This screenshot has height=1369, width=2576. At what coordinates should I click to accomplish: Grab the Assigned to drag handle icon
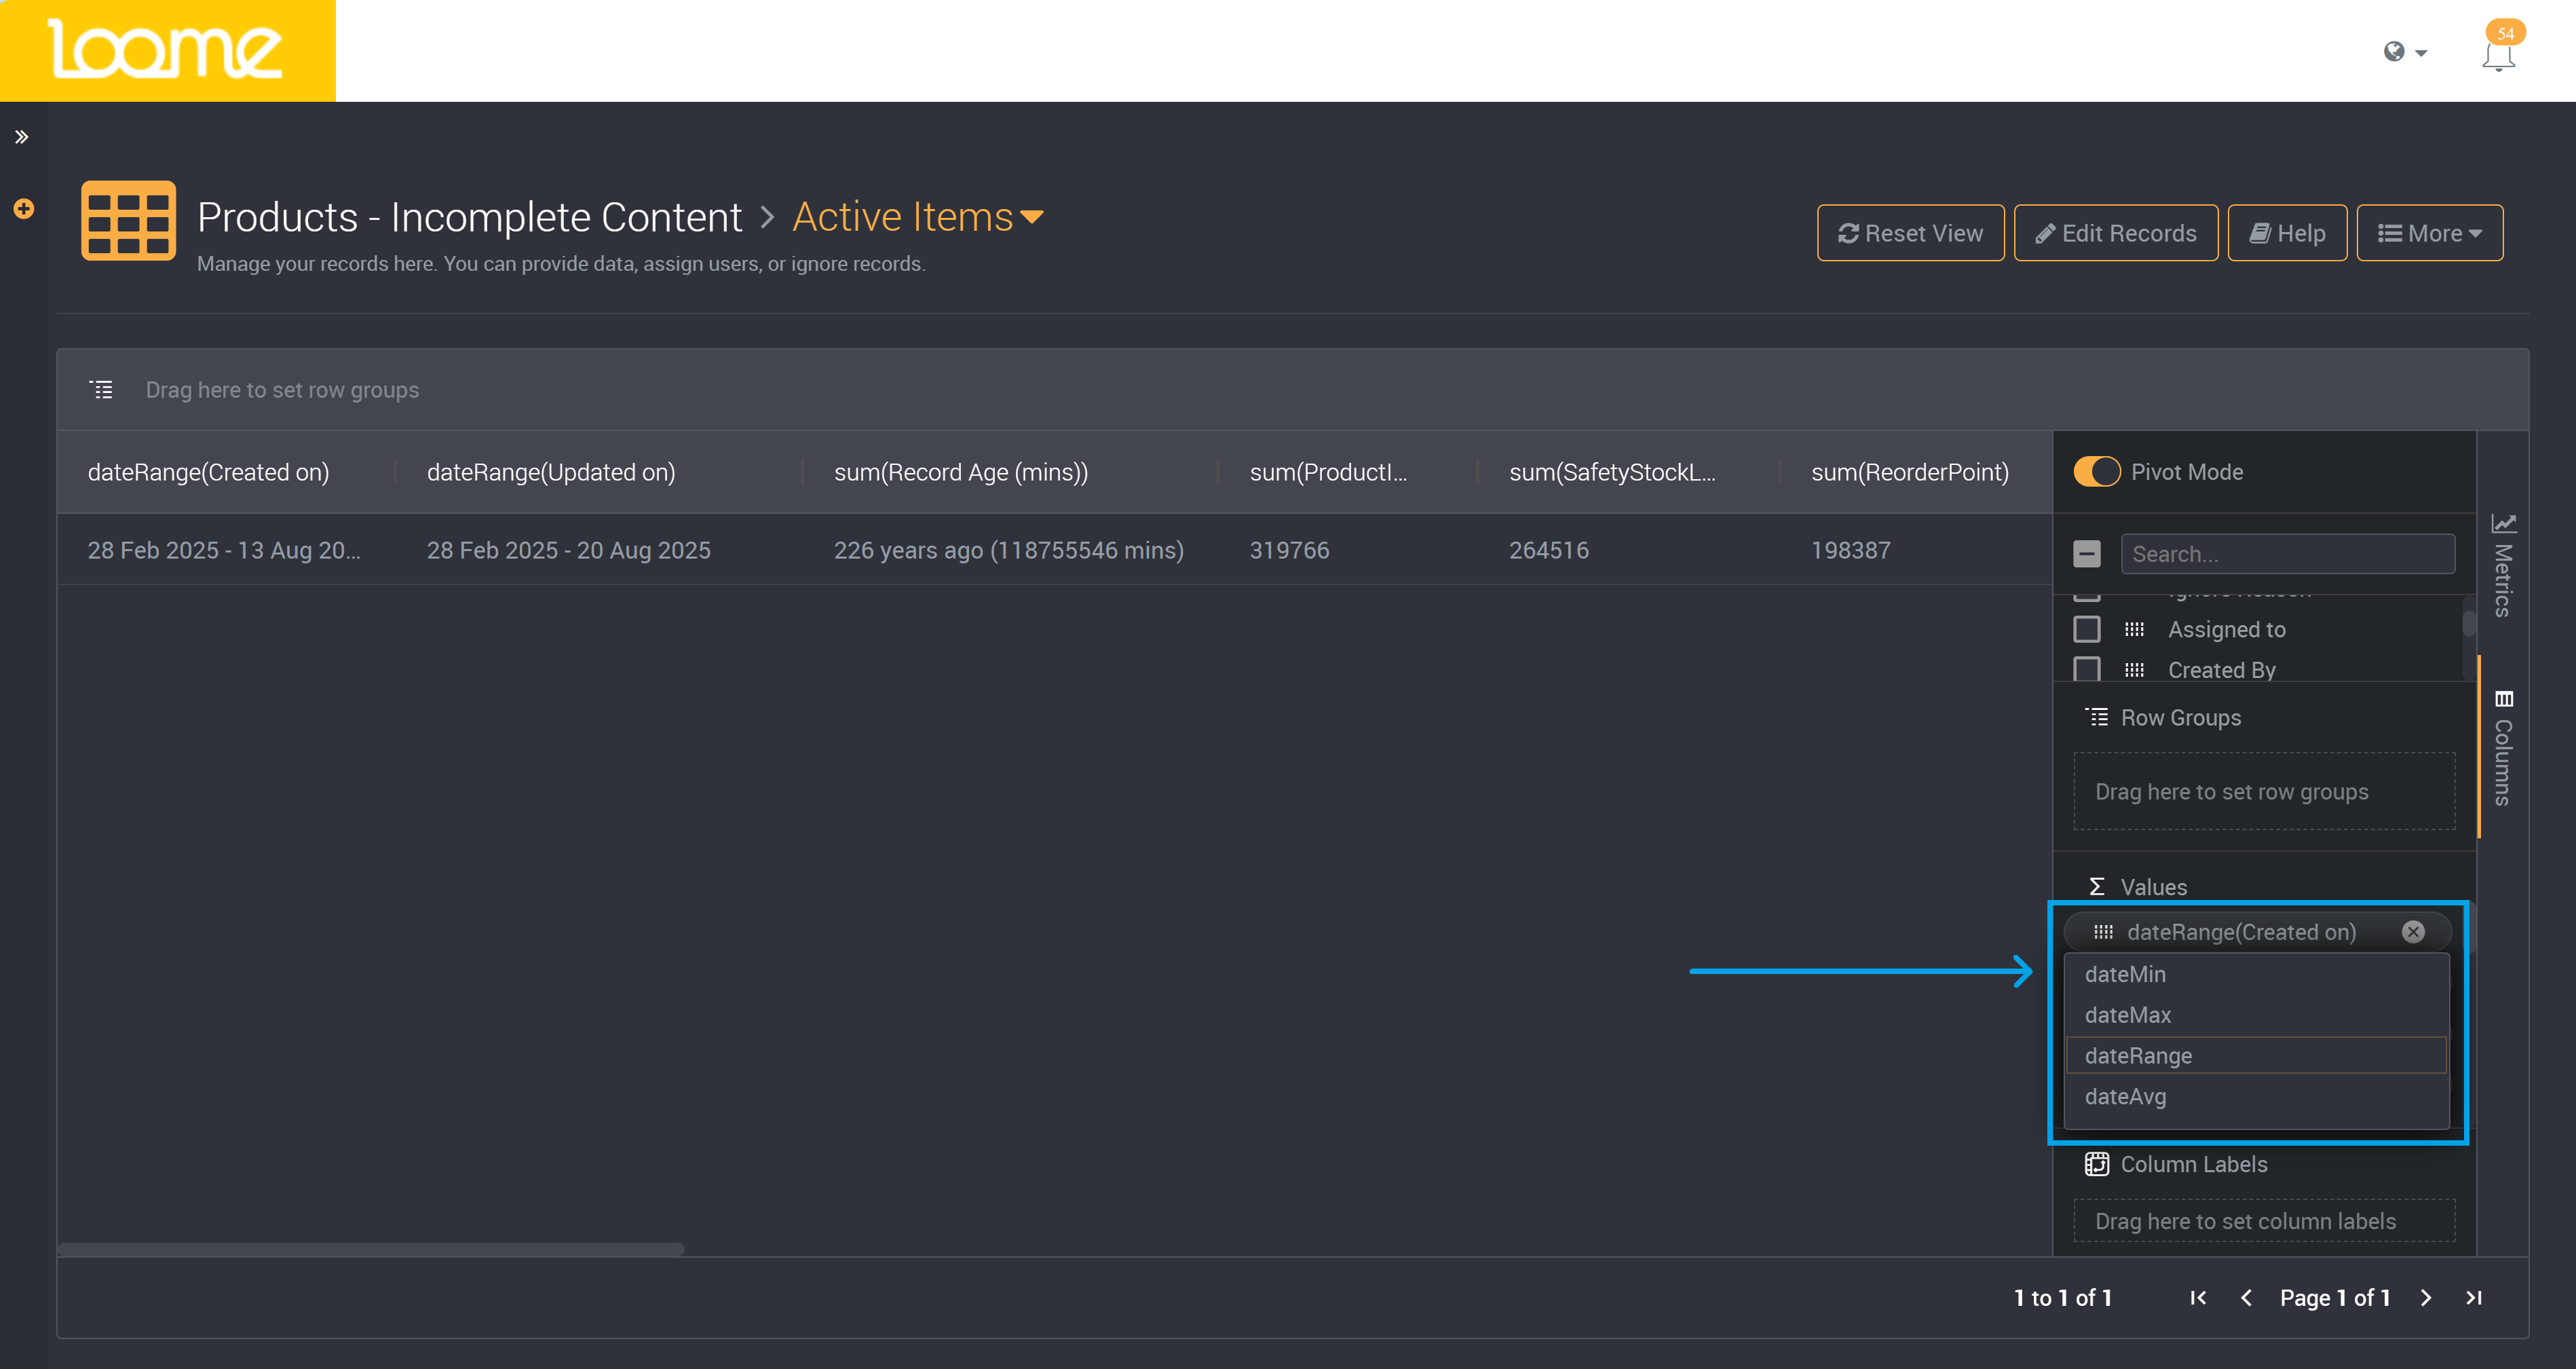pos(2134,629)
